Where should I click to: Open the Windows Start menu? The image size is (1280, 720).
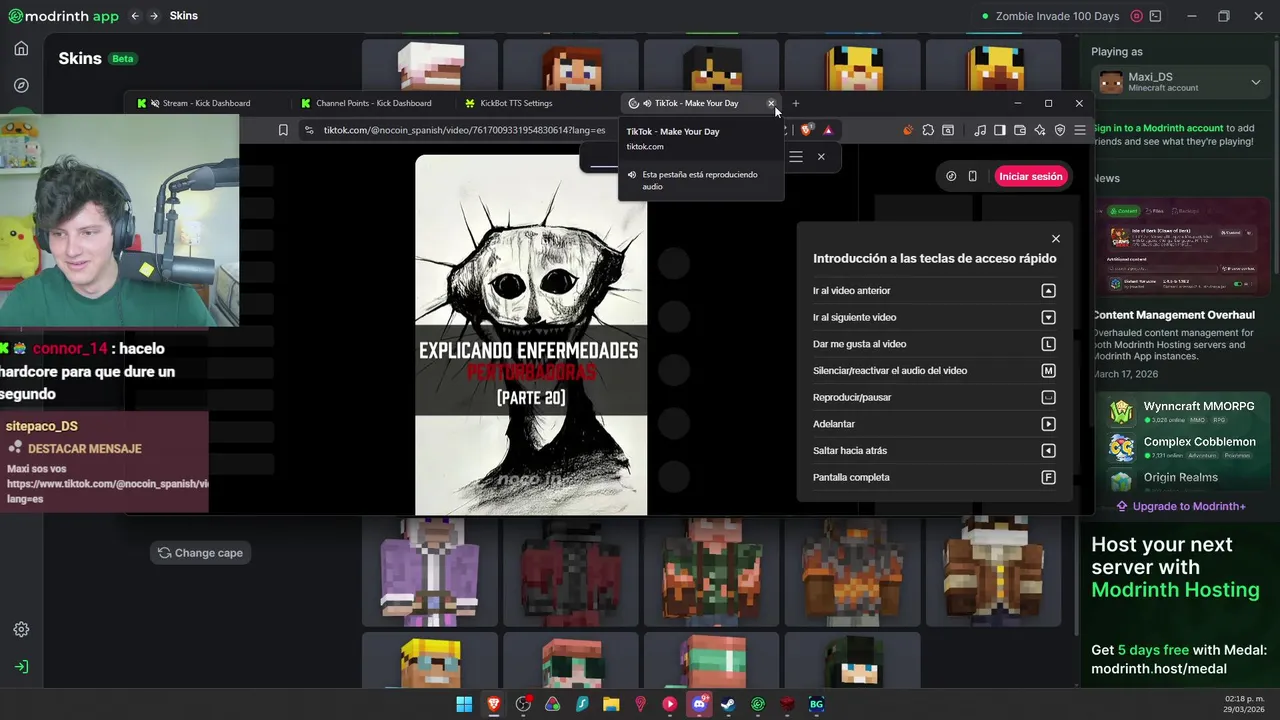(464, 705)
